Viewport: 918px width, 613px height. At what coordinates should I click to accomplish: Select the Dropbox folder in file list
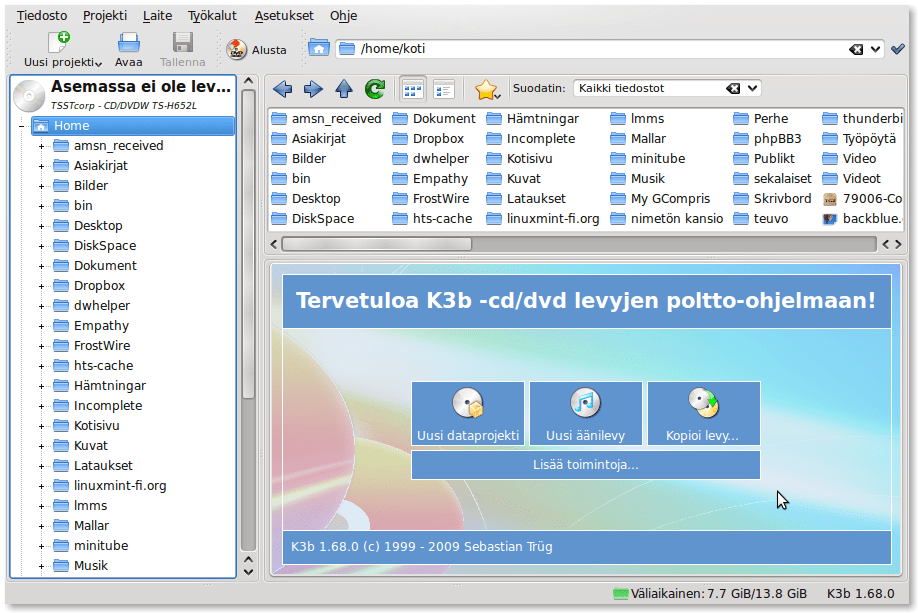[429, 139]
